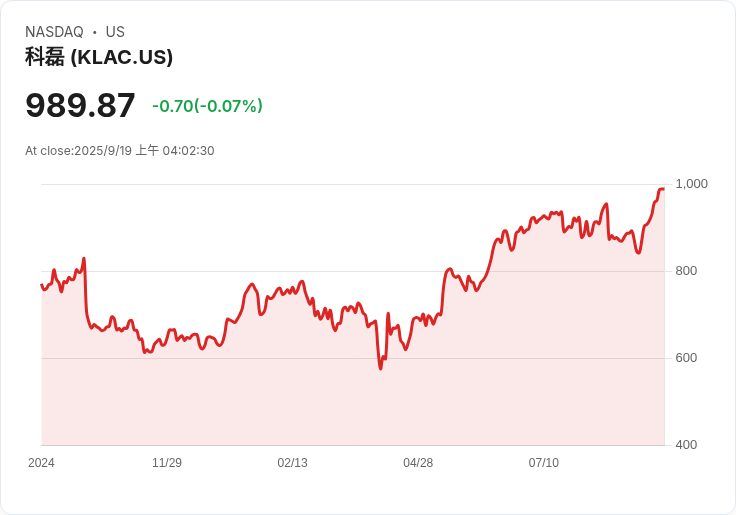Click the dot separator between NASDAQ and US
Screen dimensions: 736x515
pos(95,32)
